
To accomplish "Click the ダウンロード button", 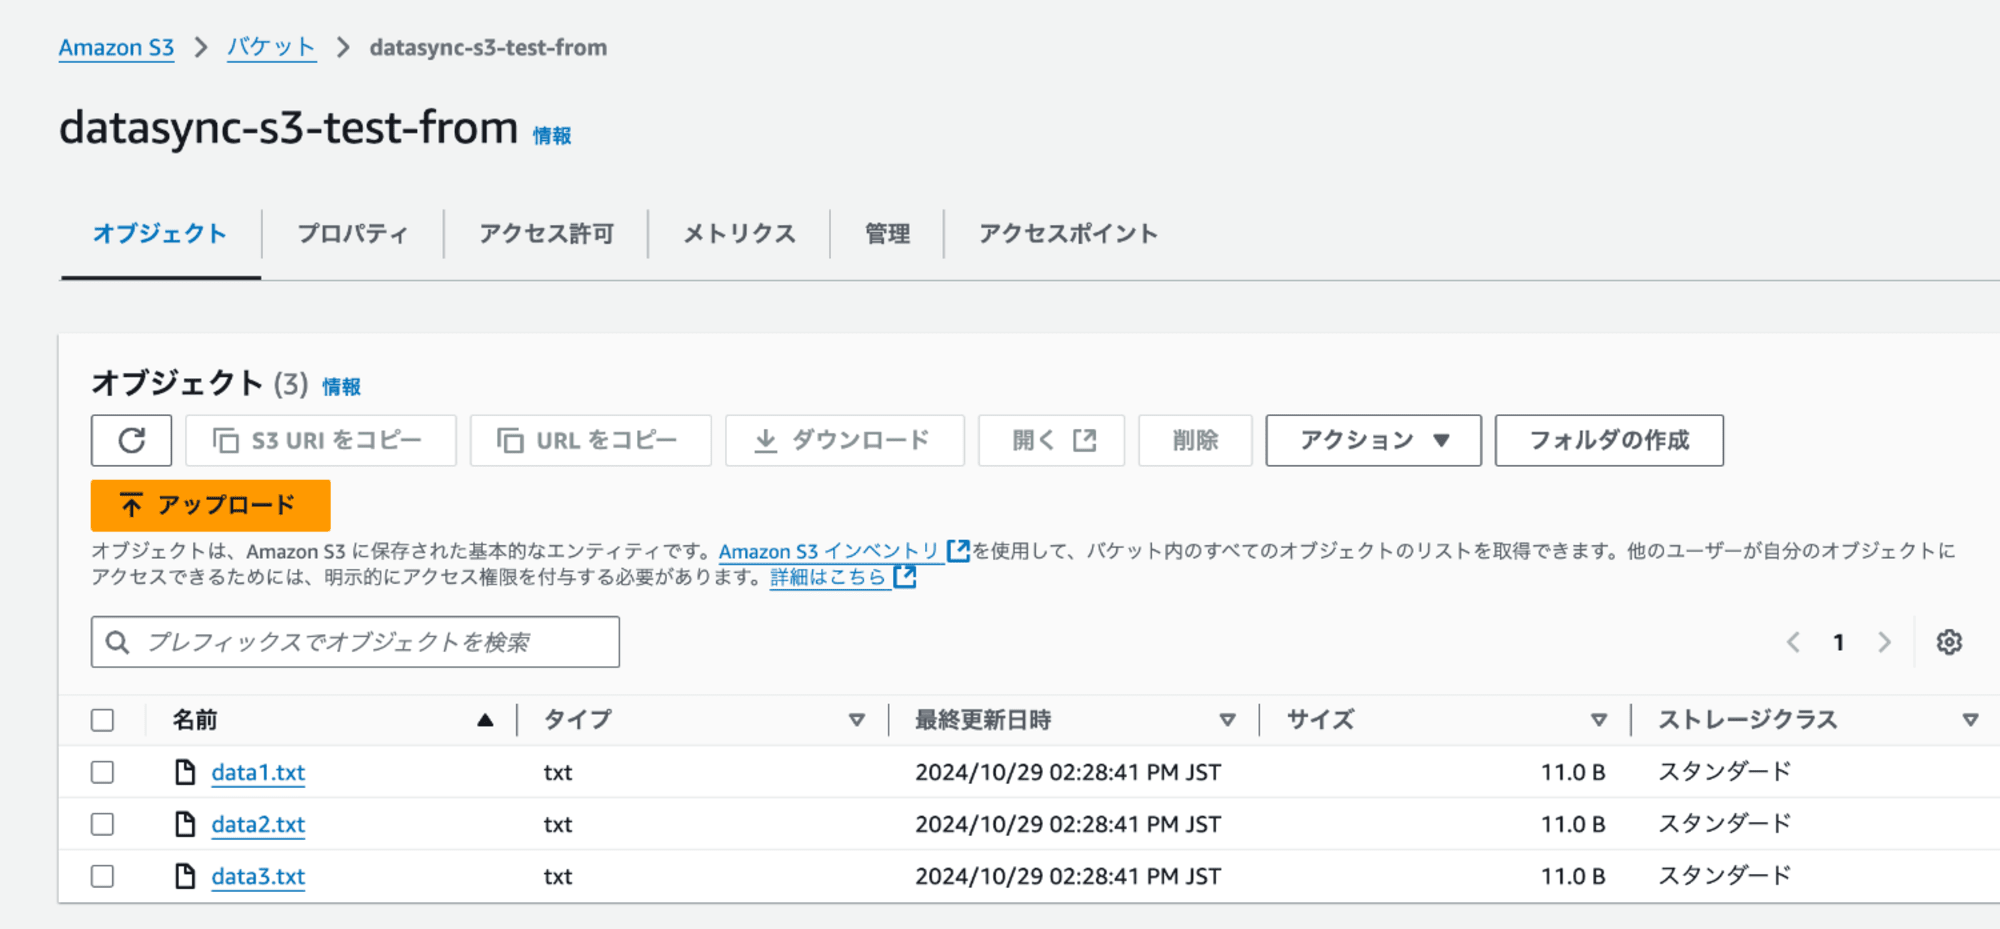I will pos(844,440).
